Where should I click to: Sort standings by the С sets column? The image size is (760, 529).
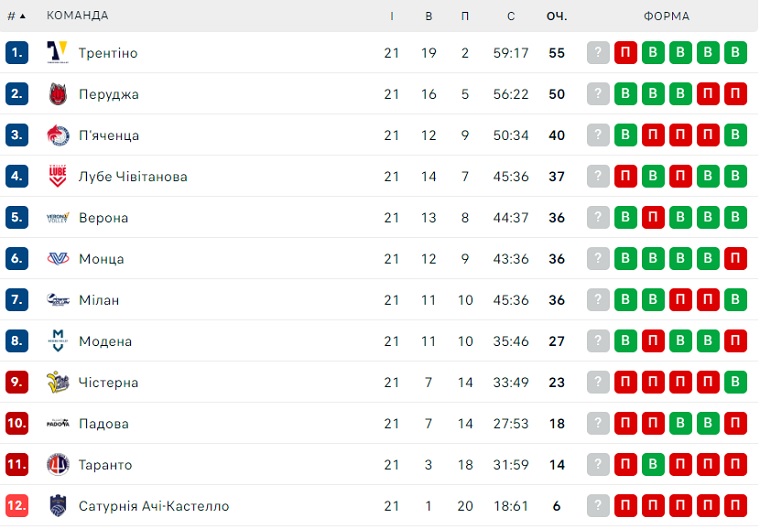511,16
